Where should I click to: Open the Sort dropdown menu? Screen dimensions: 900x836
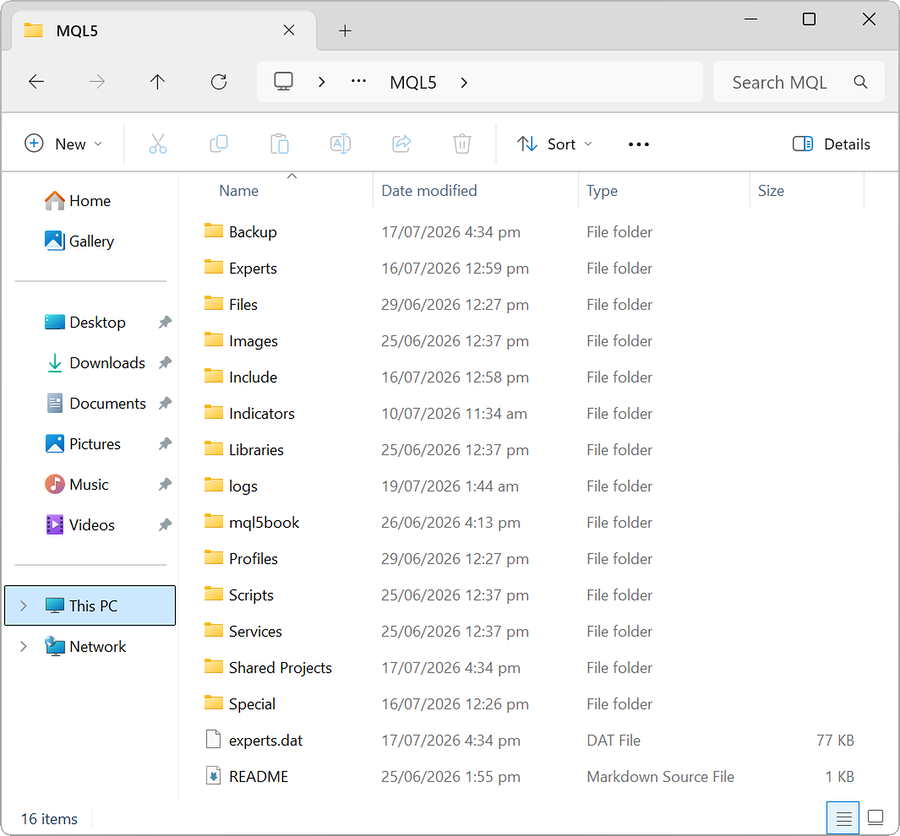pyautogui.click(x=554, y=144)
